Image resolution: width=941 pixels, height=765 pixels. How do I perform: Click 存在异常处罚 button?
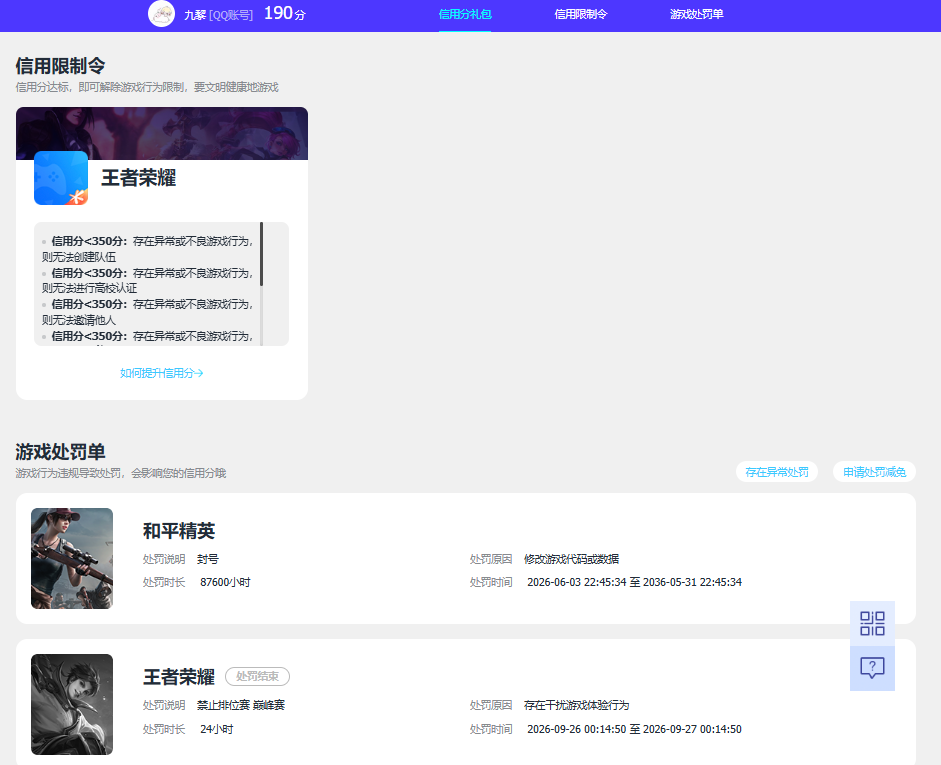(x=777, y=472)
